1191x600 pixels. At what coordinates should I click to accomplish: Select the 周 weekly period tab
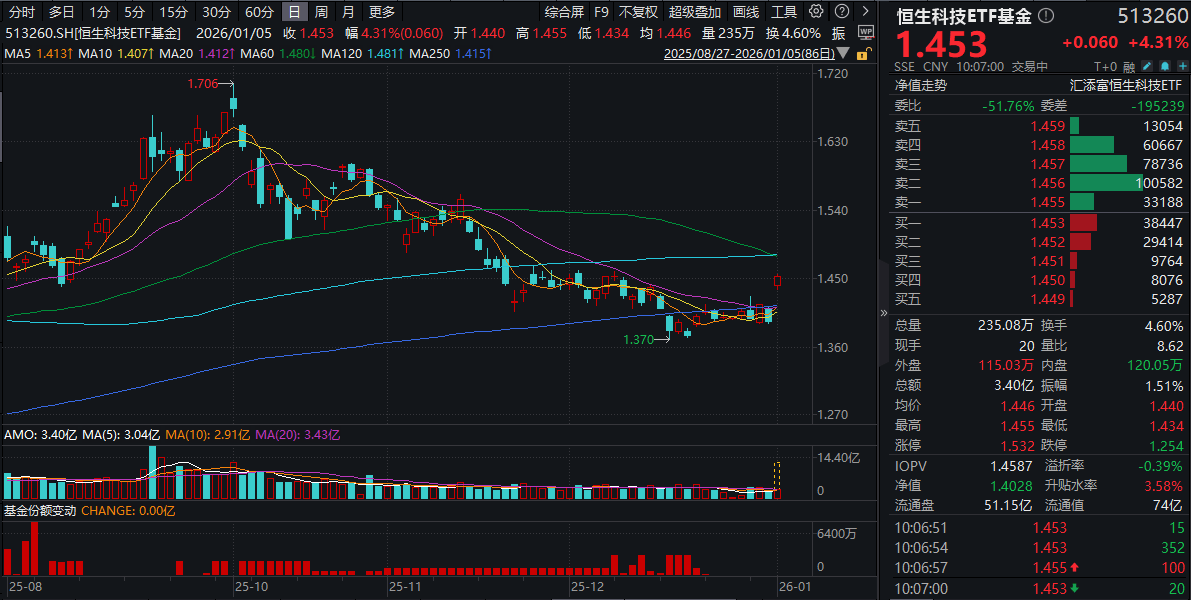point(320,12)
